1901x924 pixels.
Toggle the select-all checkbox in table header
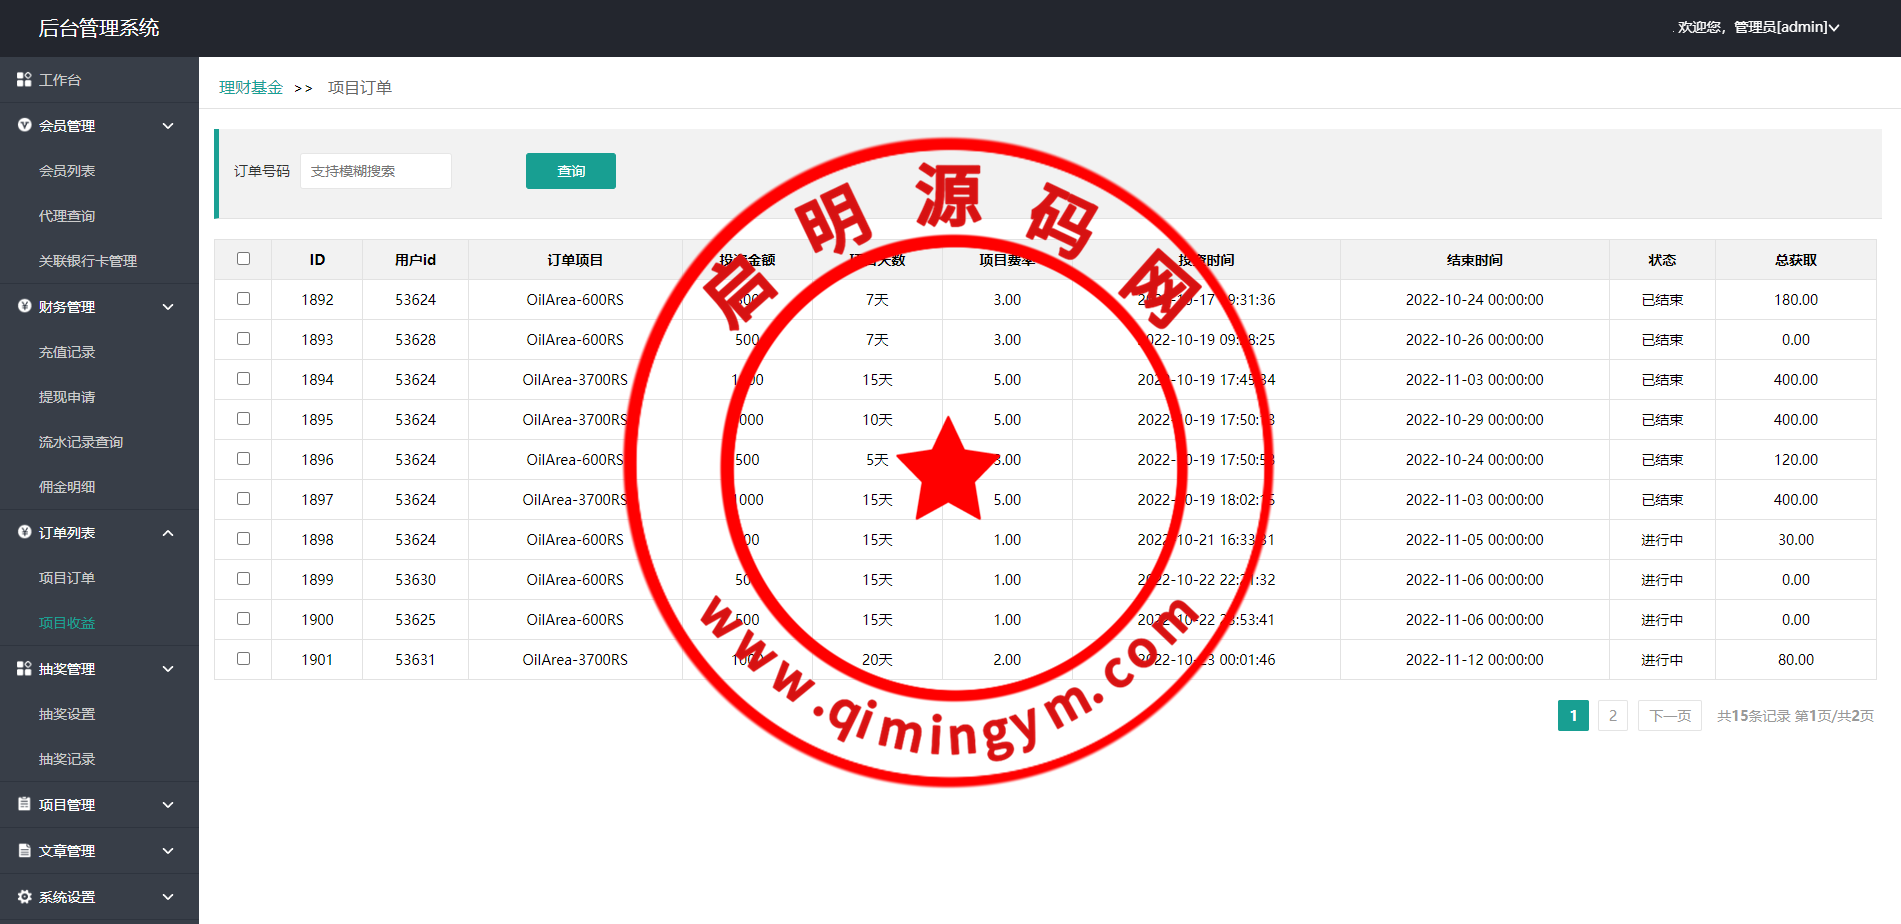[243, 259]
